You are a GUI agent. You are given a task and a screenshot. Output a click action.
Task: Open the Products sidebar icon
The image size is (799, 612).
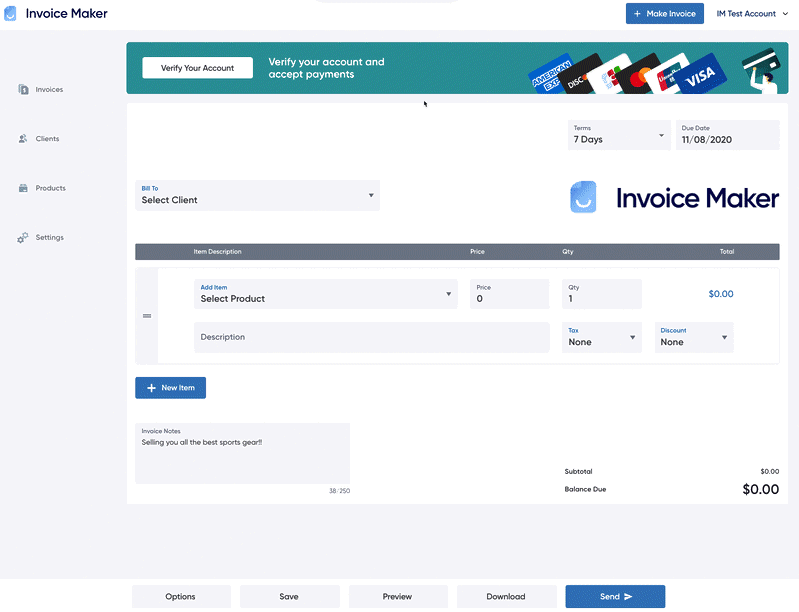23,188
